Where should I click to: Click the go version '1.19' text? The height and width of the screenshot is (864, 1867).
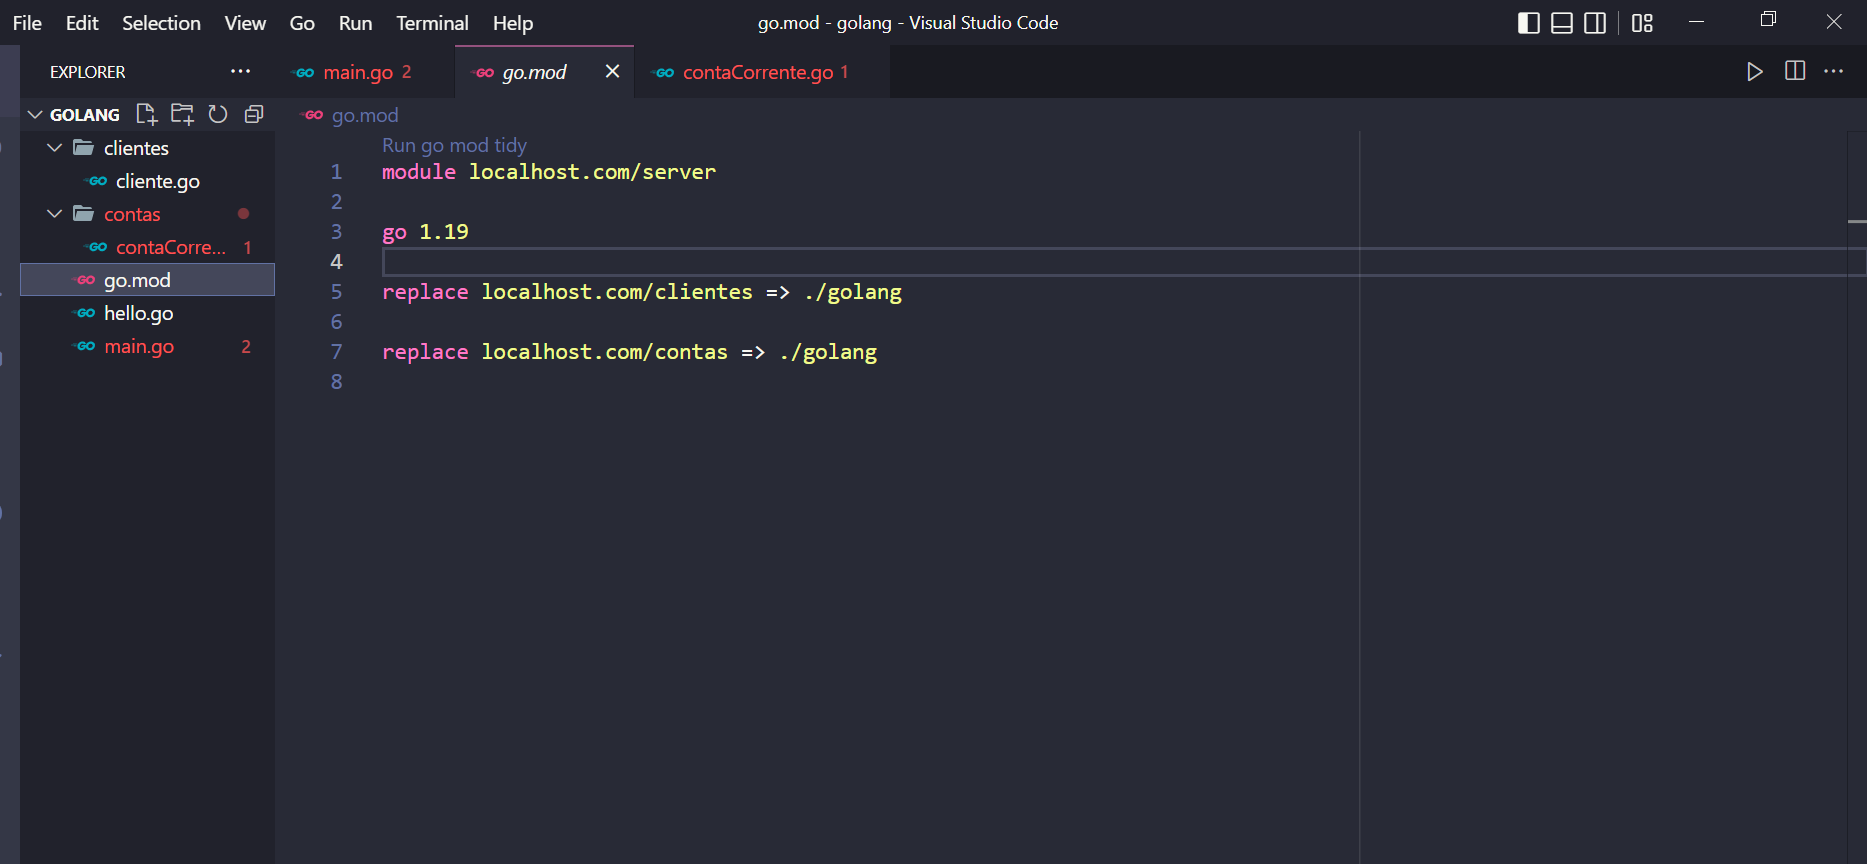pyautogui.click(x=444, y=232)
